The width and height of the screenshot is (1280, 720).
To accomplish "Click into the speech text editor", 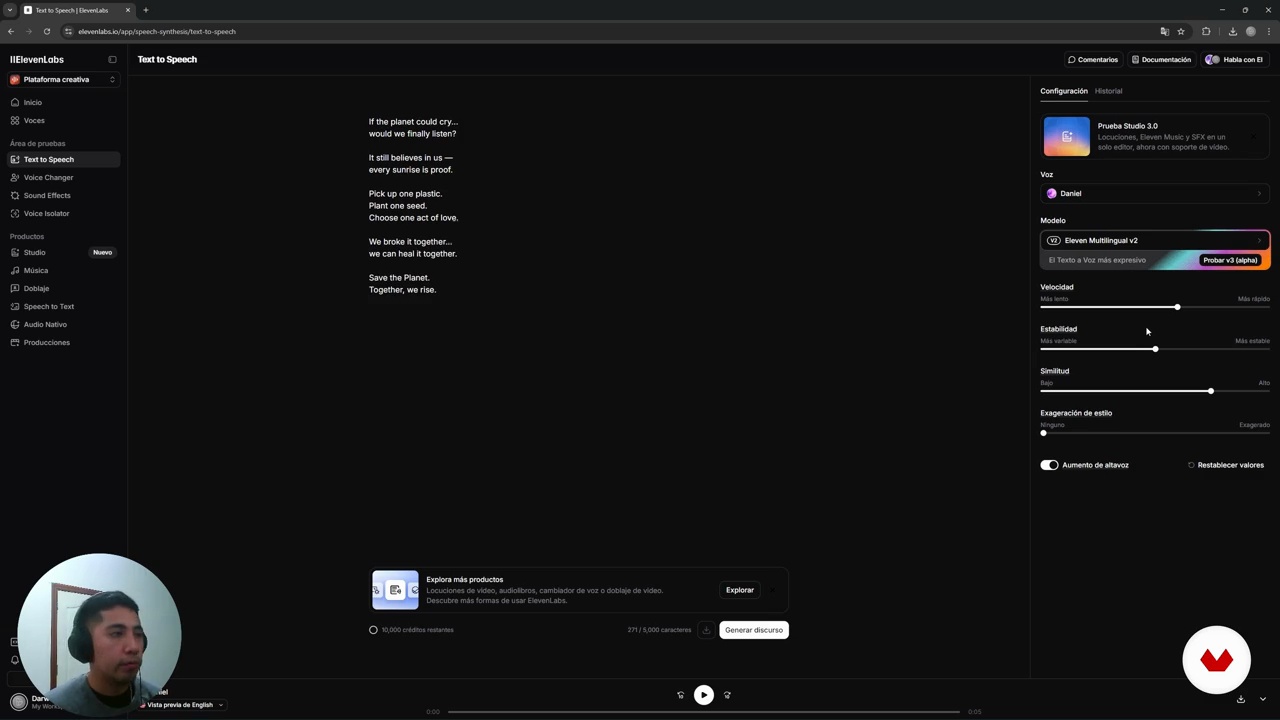I will (x=579, y=330).
